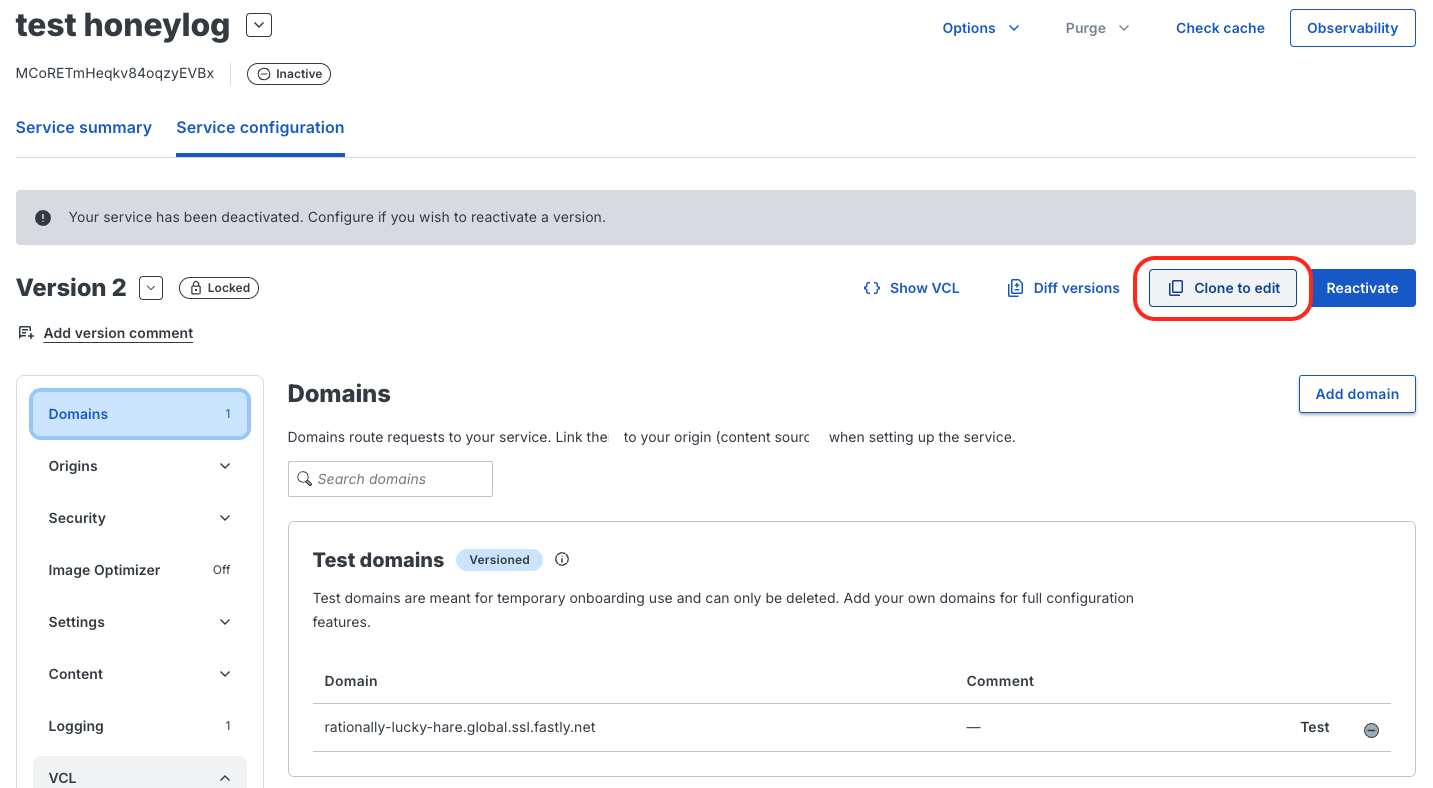Screen dimensions: 1433x788
Task: Click the magnifier icon in Search domains
Action: [305, 479]
